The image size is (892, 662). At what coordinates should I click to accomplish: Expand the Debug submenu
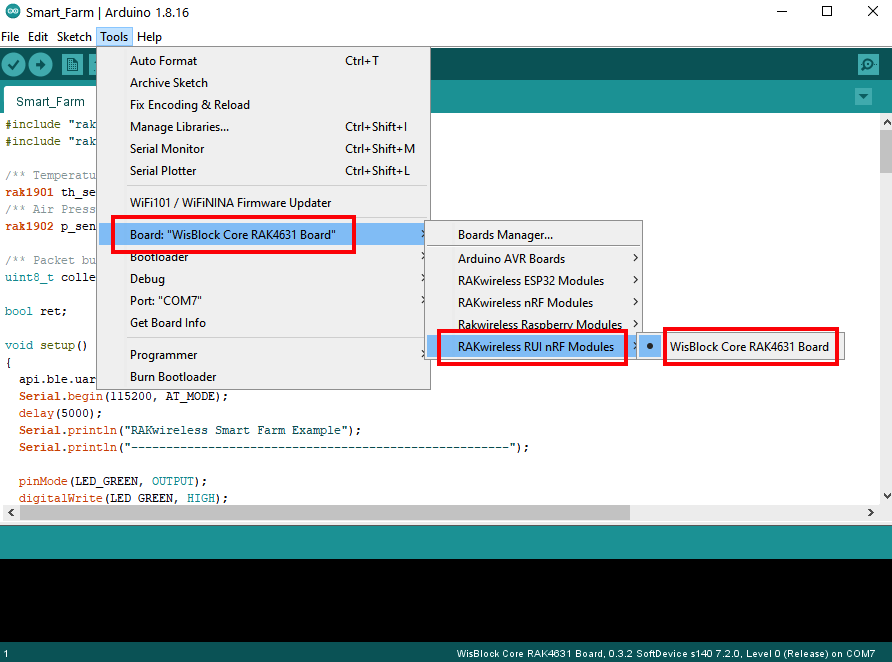tap(262, 279)
